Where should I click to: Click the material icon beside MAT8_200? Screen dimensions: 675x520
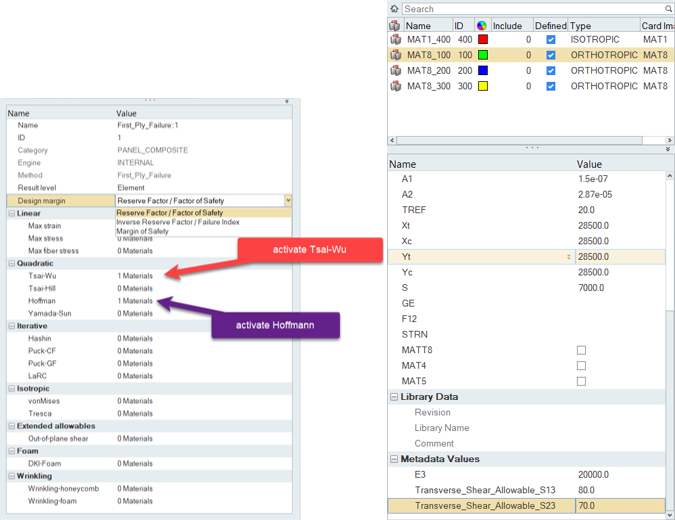(x=395, y=71)
